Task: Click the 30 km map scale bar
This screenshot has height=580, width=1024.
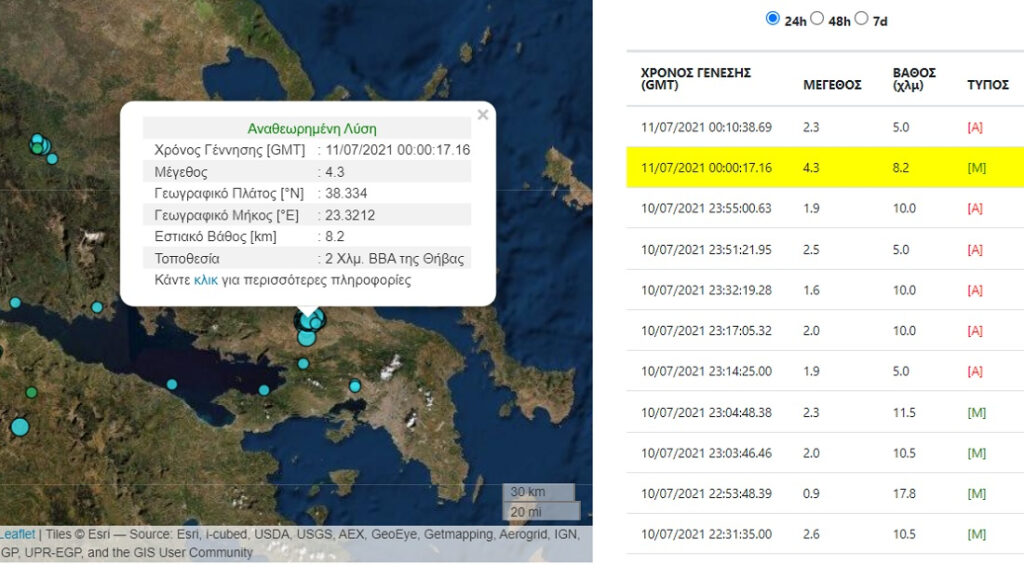Action: coord(538,492)
